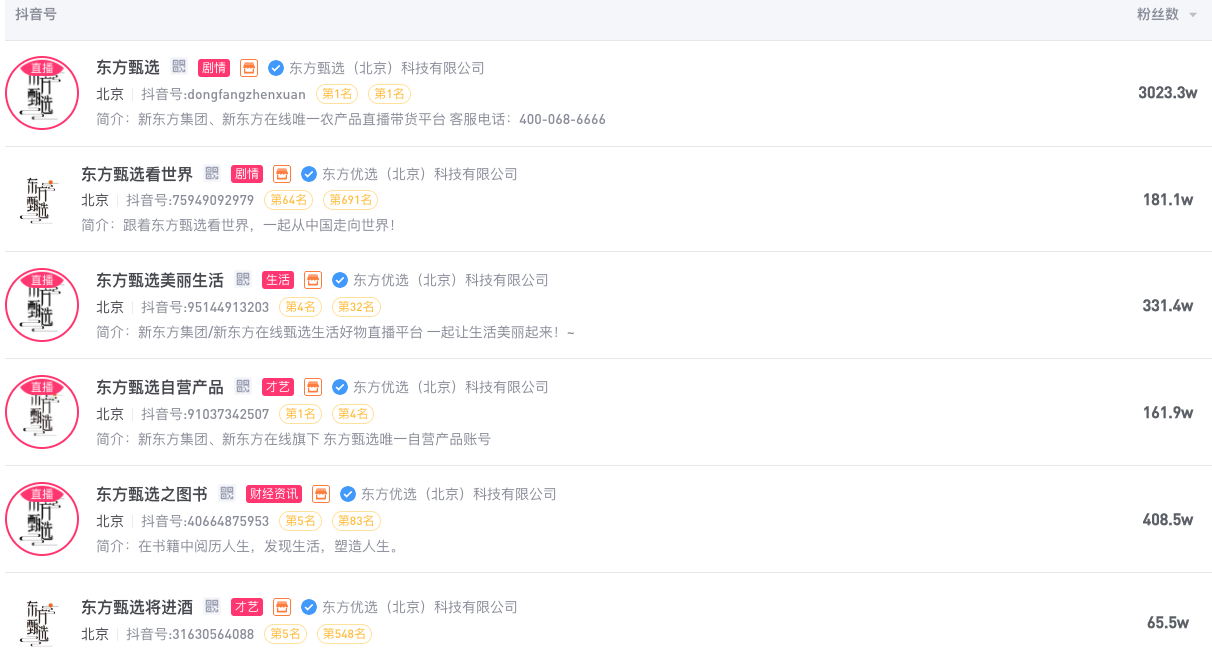
Task: Click 财经资讯 category tag
Action: 273,494
